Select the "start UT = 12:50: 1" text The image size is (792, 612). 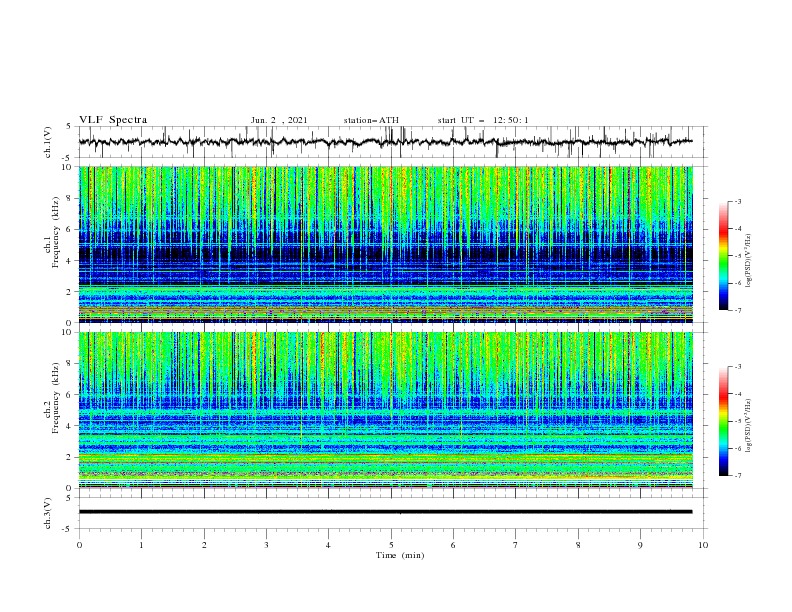483,120
